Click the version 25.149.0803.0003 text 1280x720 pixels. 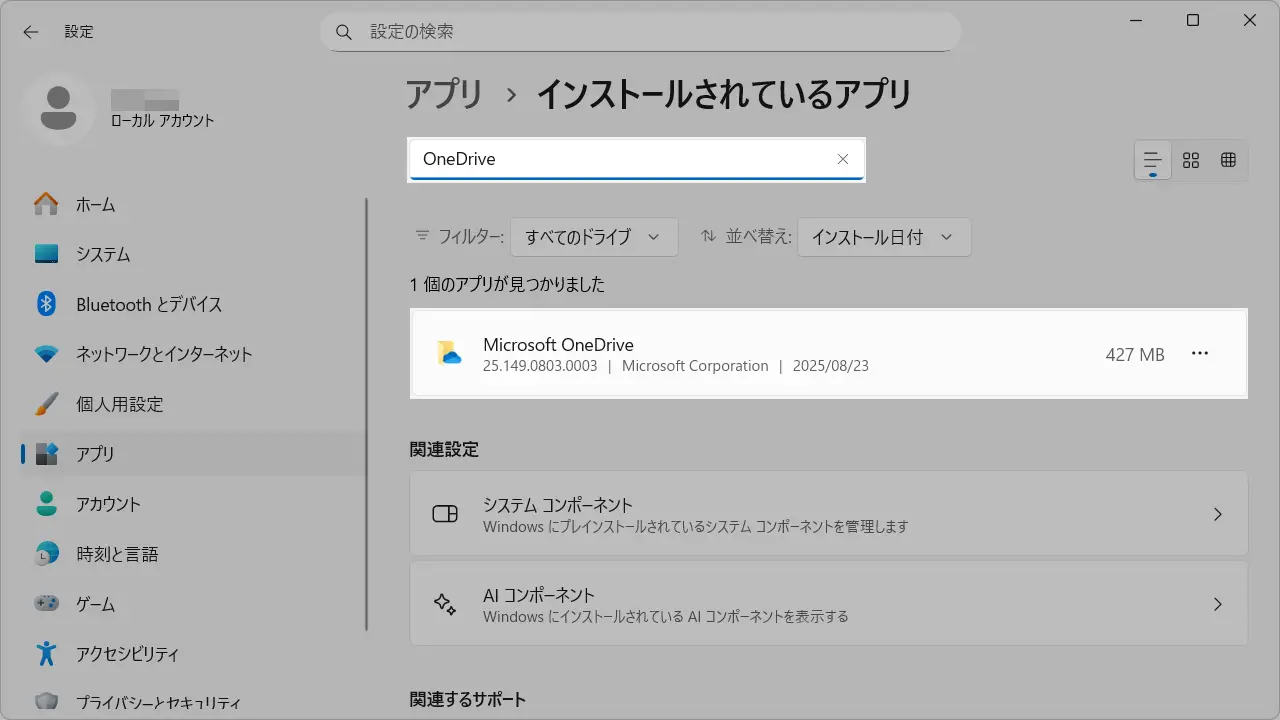point(540,366)
